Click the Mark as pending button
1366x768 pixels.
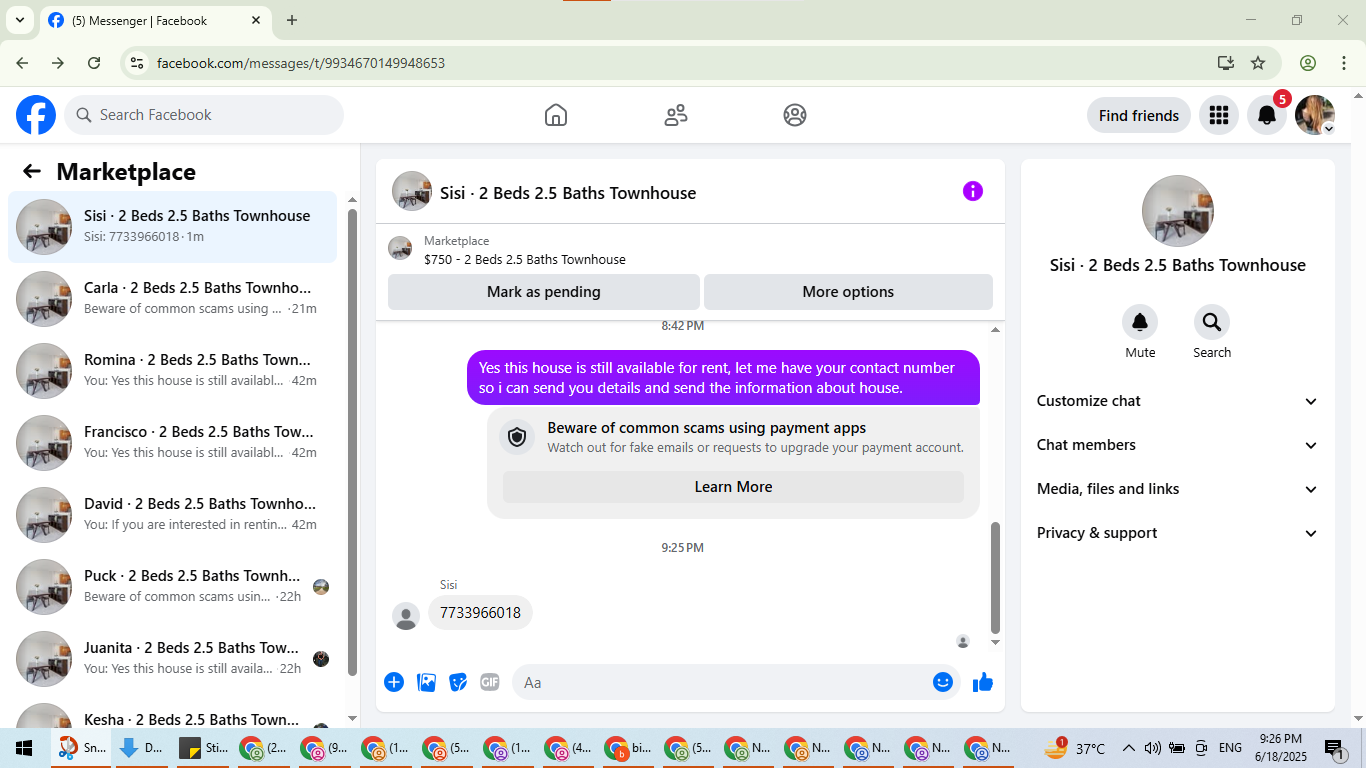(x=544, y=292)
